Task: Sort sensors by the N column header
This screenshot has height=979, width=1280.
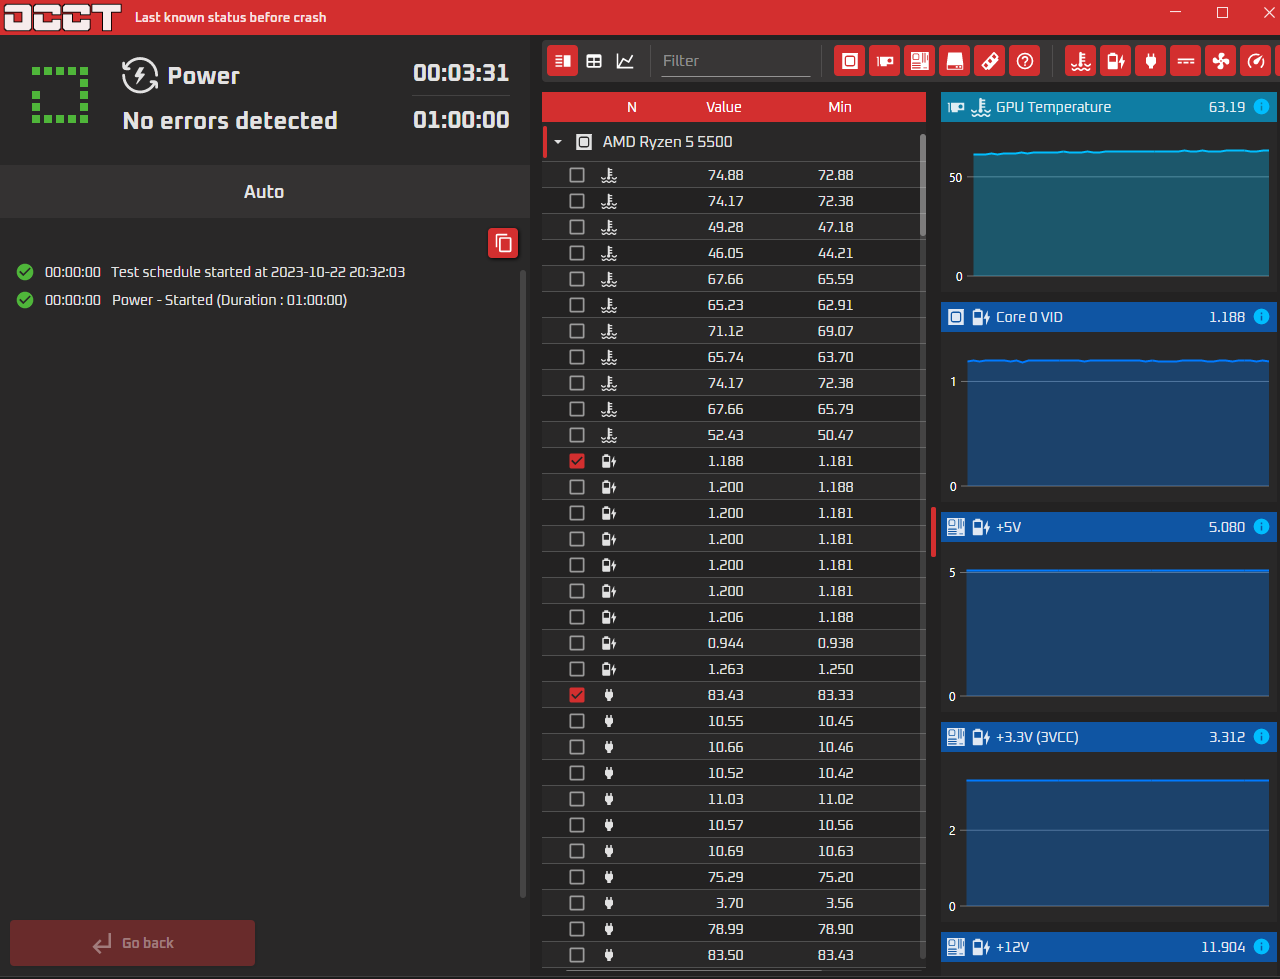Action: coord(632,107)
